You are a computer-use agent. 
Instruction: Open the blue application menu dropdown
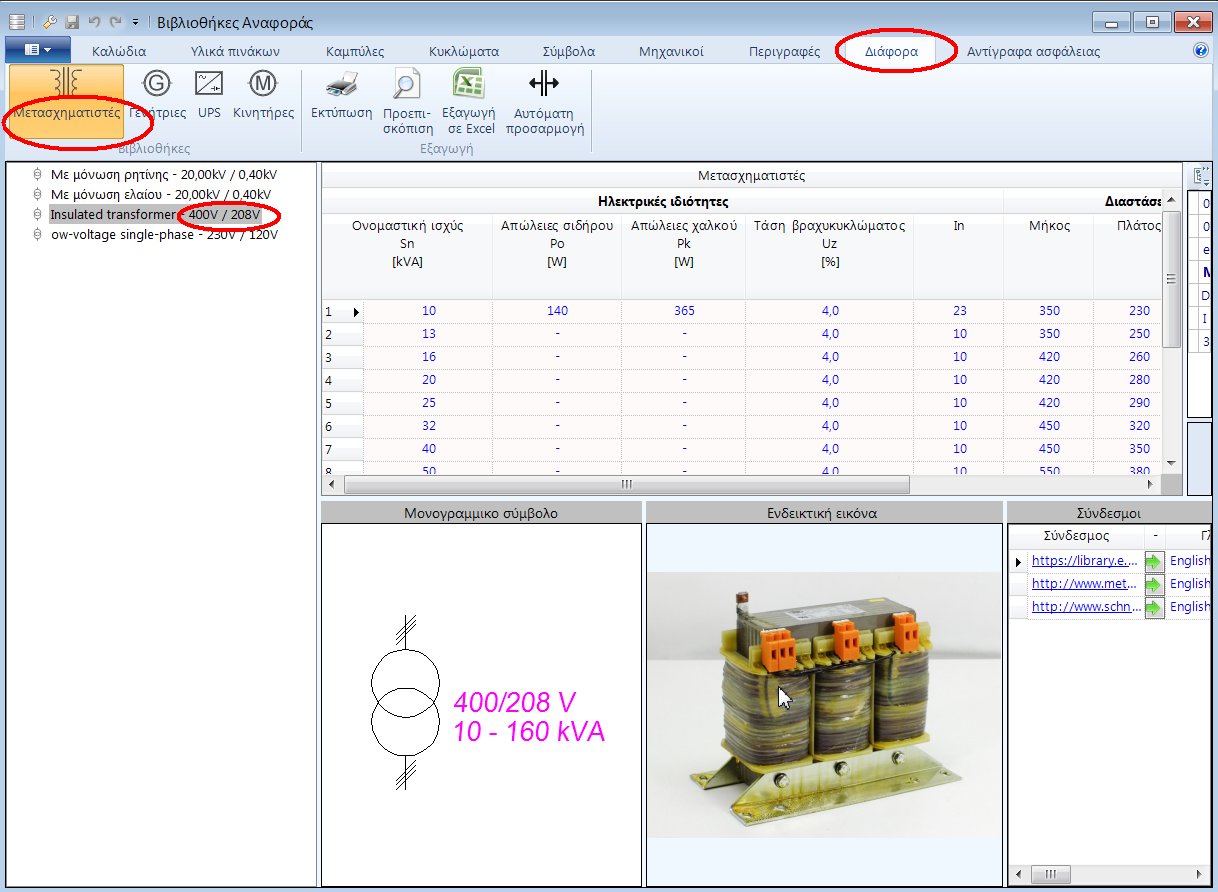point(35,47)
